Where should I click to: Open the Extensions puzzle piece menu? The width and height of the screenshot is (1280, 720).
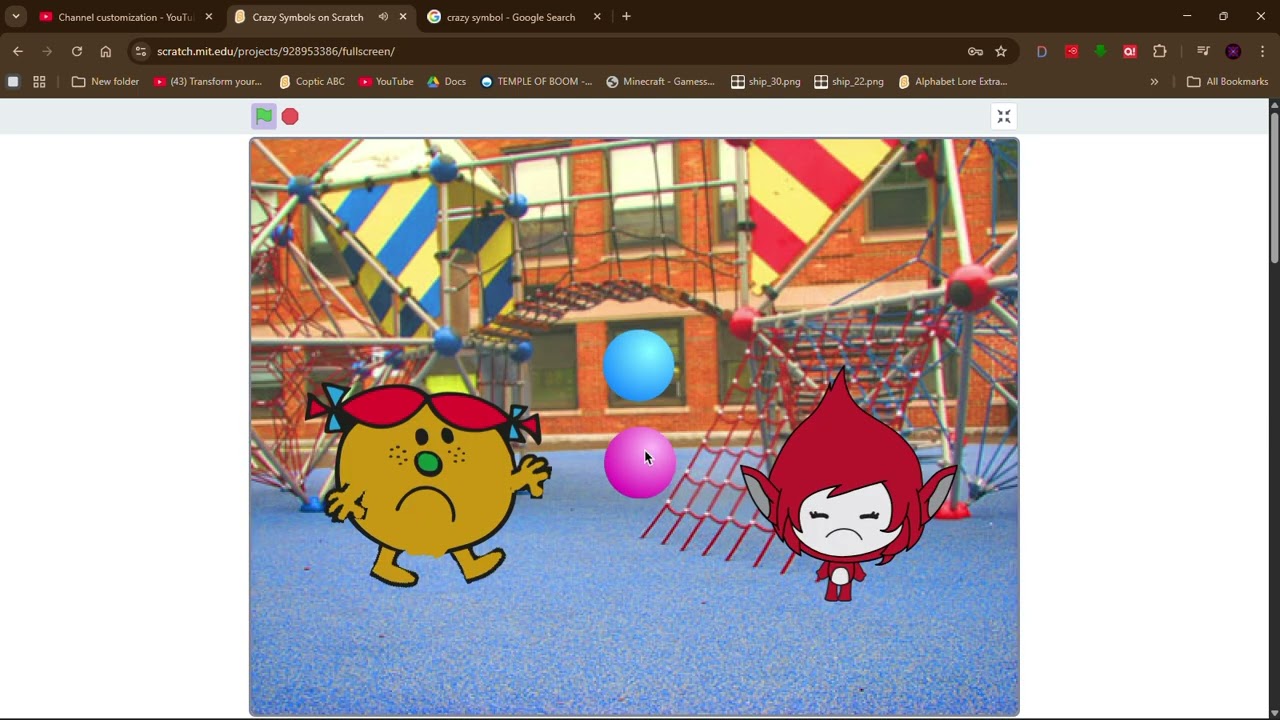pos(1160,51)
